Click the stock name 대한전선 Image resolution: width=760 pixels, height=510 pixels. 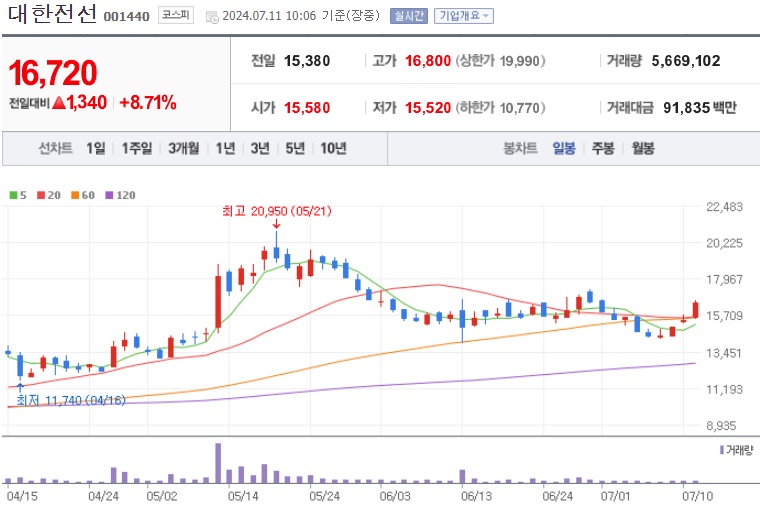click(x=52, y=14)
